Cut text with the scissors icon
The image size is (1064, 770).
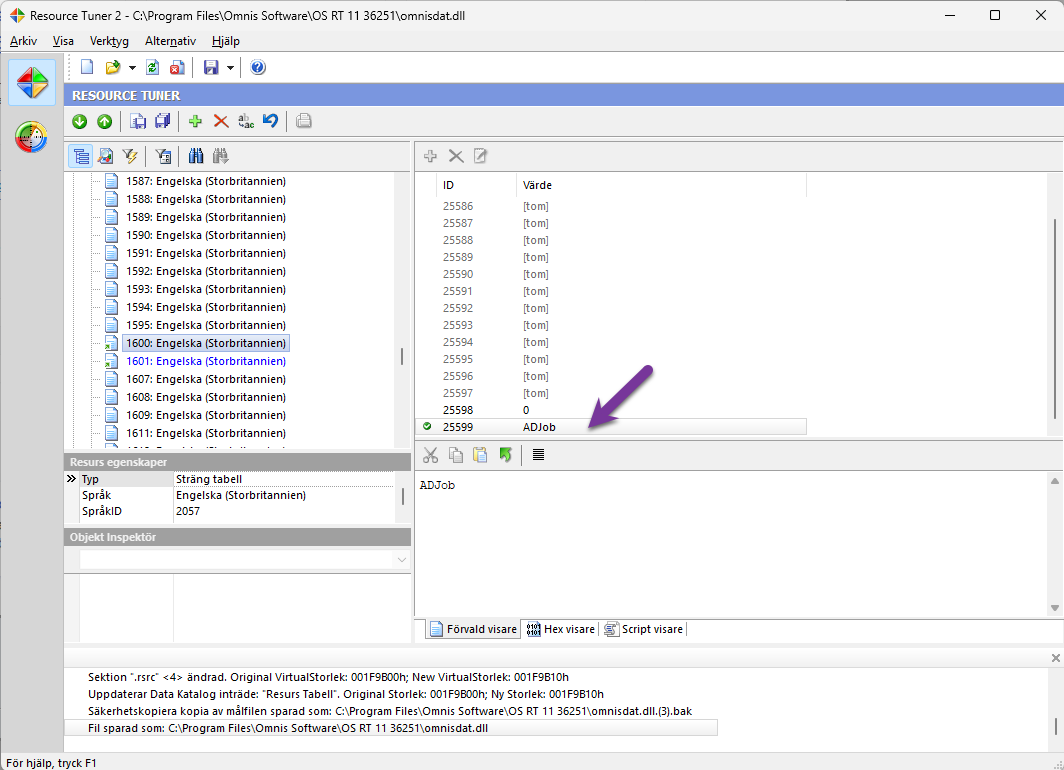pyautogui.click(x=430, y=455)
